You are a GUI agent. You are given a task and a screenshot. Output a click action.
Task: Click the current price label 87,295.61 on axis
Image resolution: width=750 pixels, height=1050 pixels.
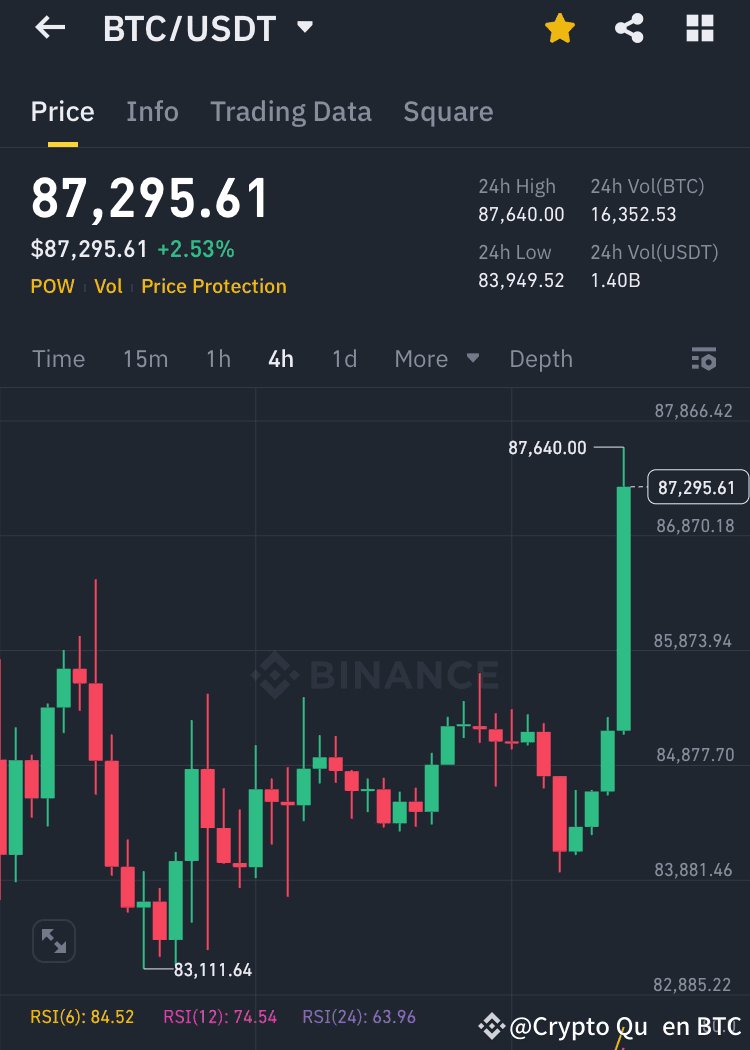pos(697,487)
